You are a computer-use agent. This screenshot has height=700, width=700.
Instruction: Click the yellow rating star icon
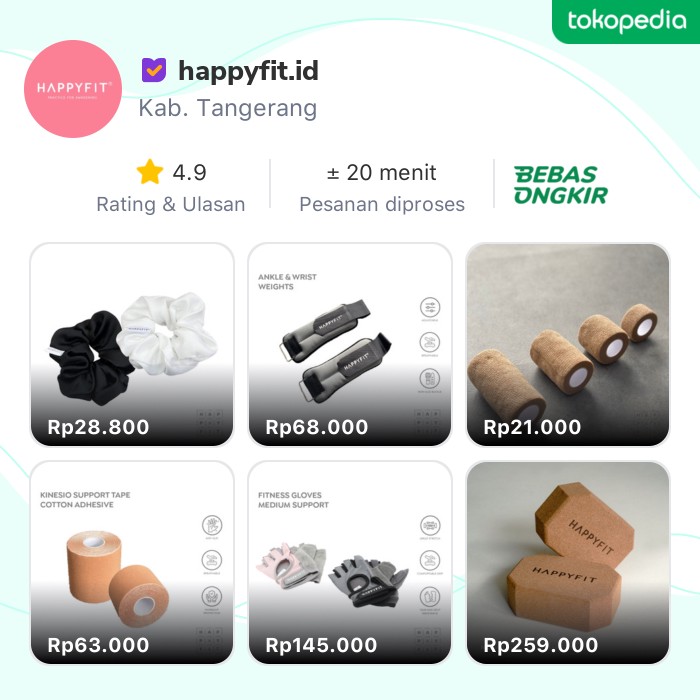150,172
